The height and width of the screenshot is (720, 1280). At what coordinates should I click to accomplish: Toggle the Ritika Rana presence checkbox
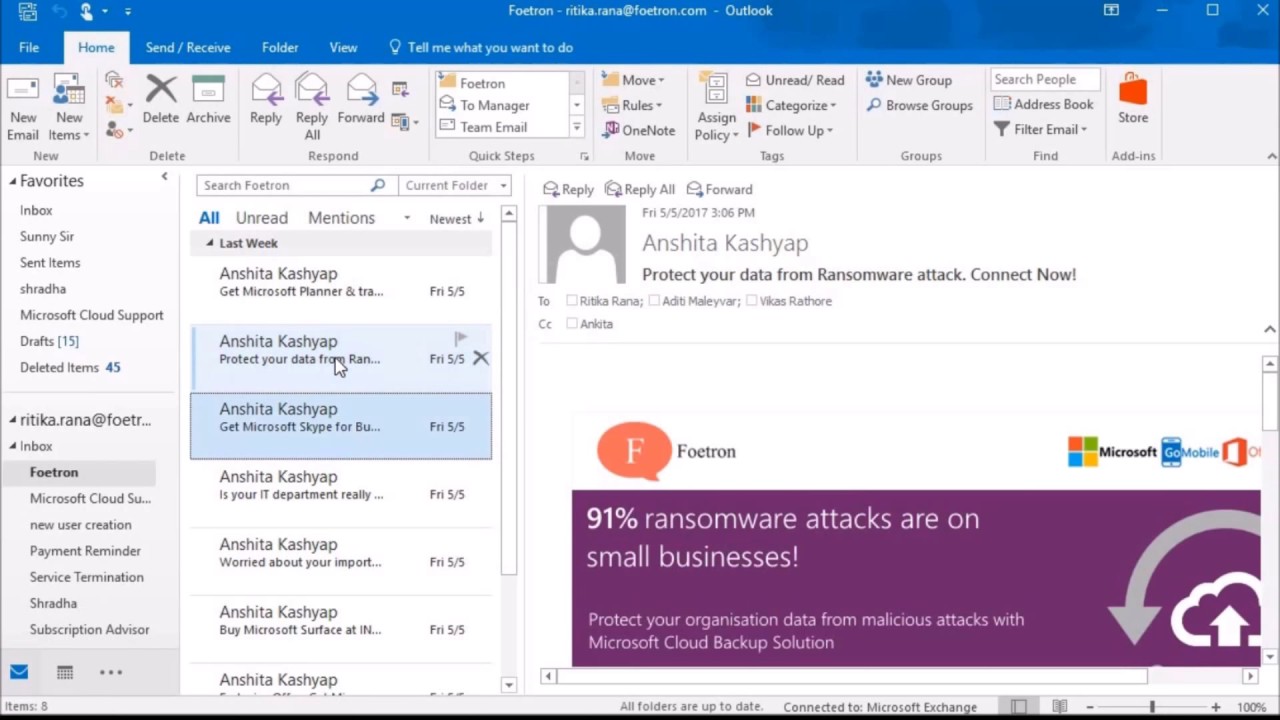[572, 300]
